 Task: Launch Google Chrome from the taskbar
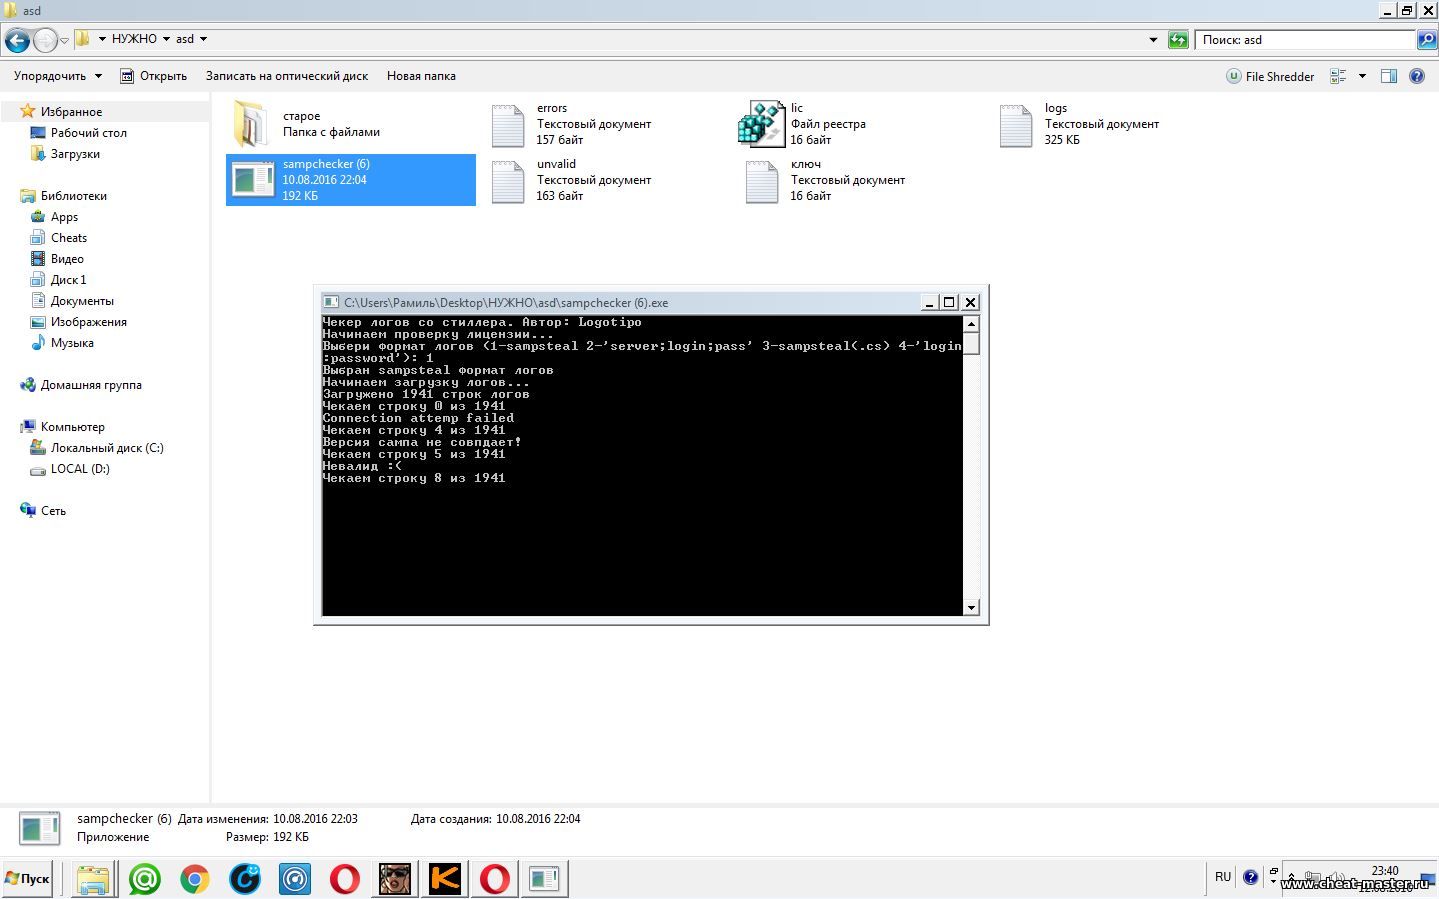pyautogui.click(x=195, y=879)
